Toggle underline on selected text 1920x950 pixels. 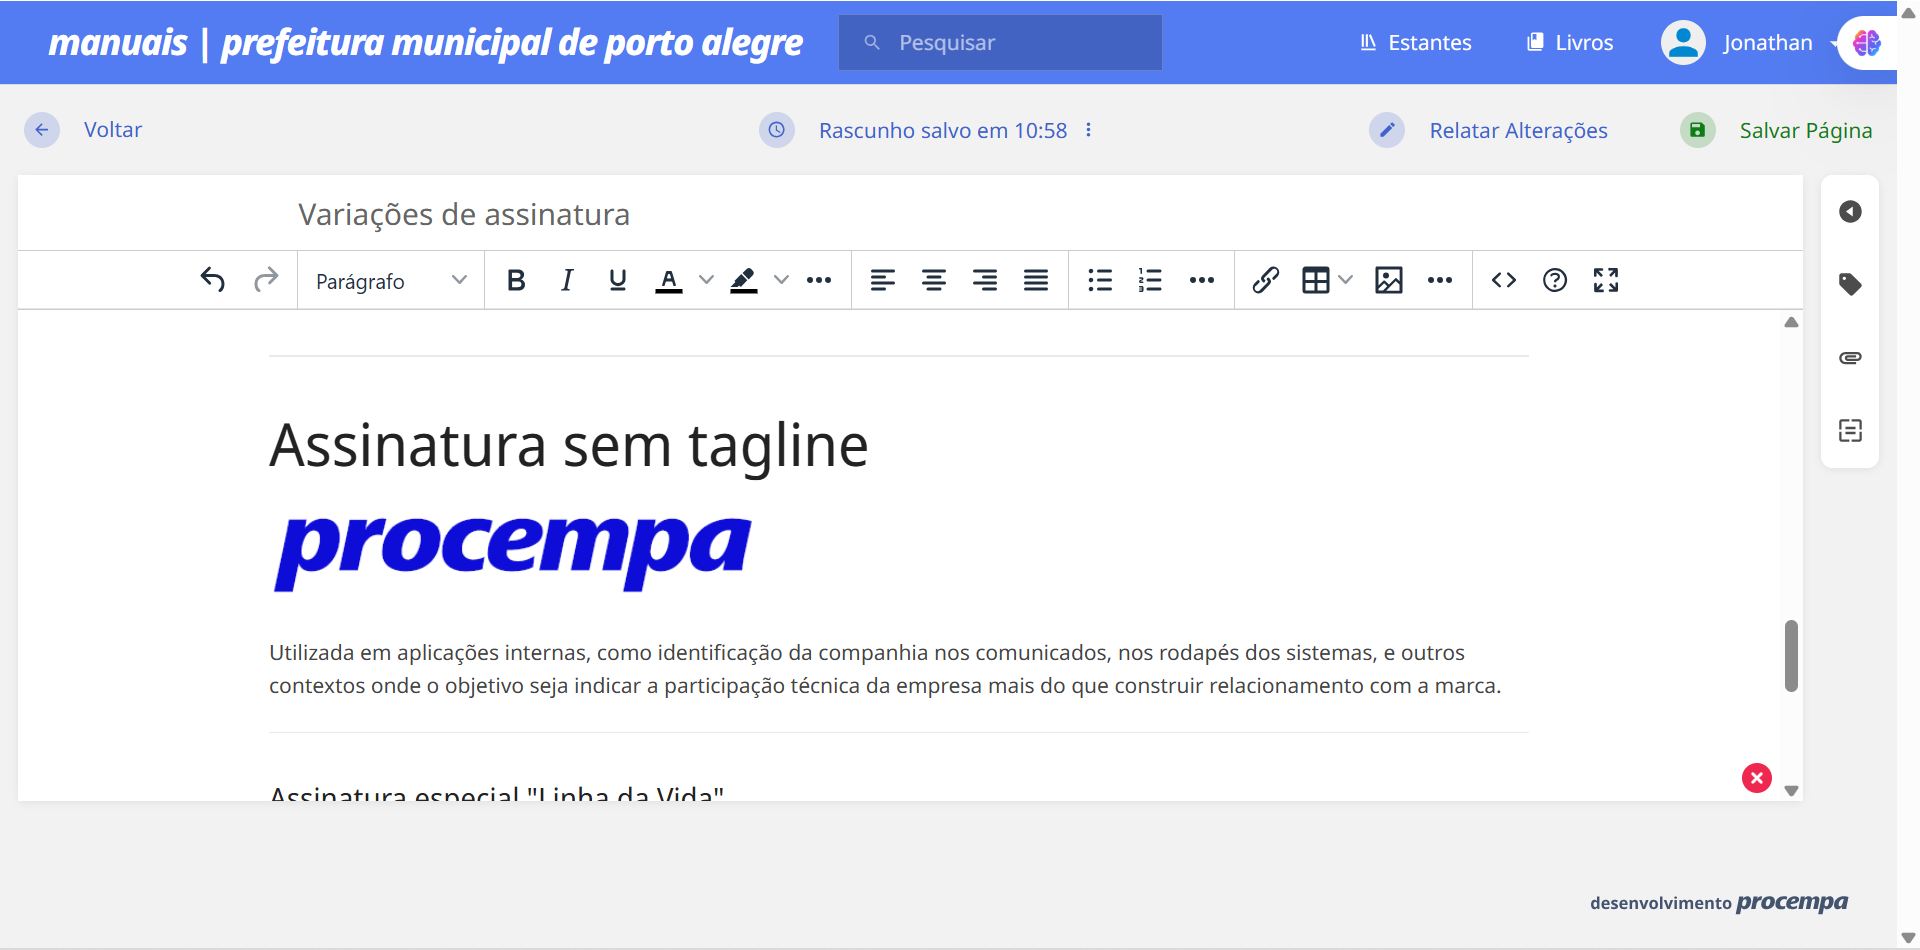pos(617,280)
